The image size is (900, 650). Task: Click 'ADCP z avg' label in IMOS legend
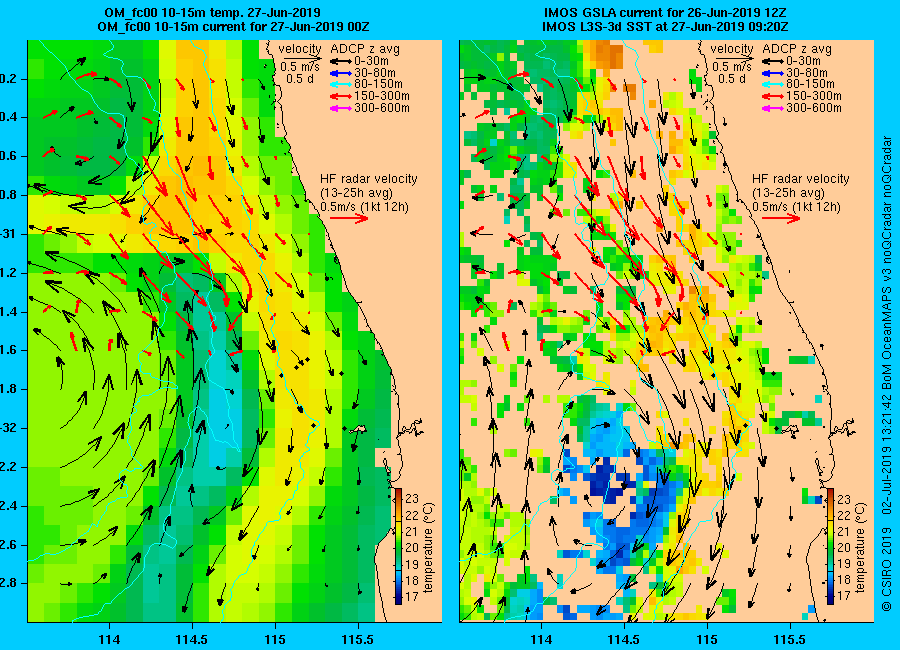click(x=797, y=49)
